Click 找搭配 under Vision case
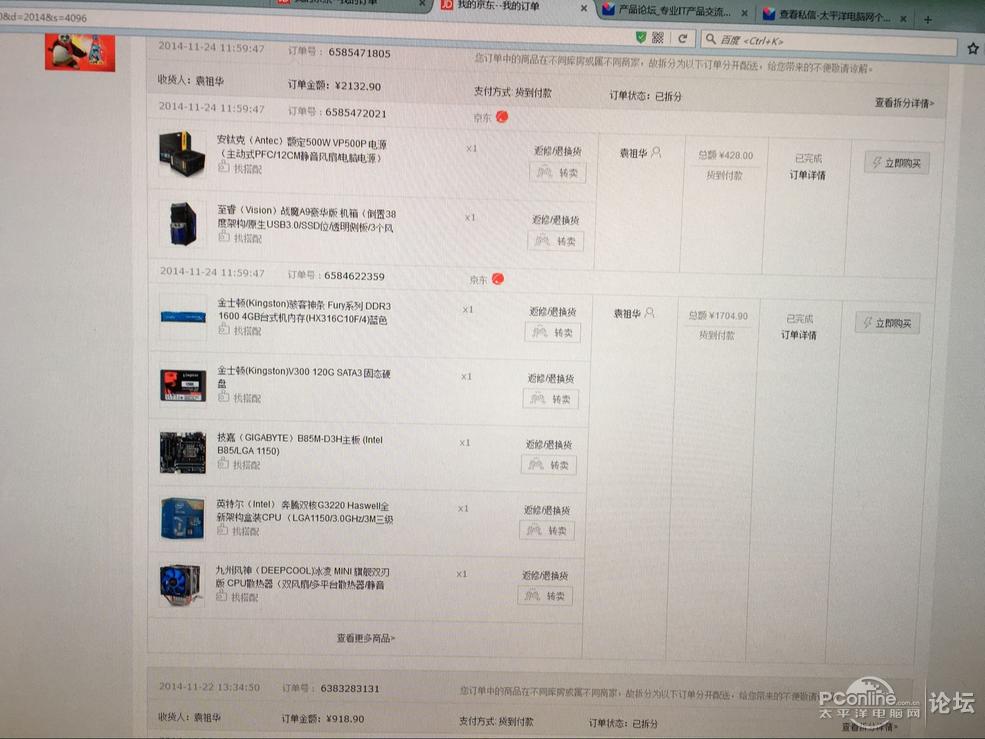Image resolution: width=985 pixels, height=739 pixels. [241, 238]
